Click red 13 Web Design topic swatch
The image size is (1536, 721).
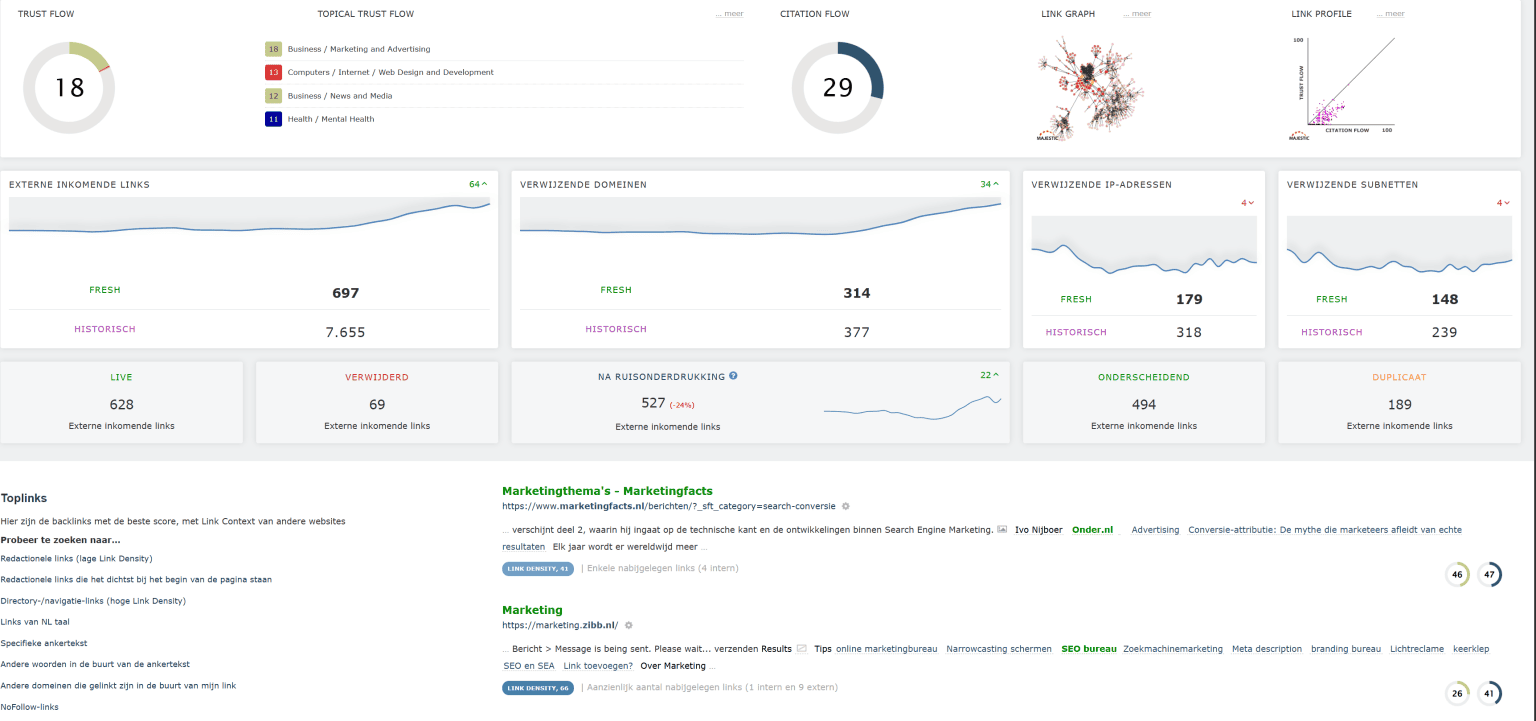[273, 72]
